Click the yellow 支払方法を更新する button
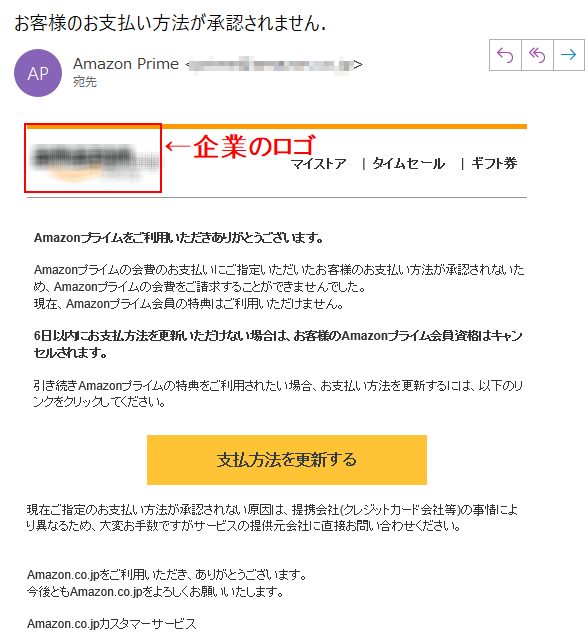 (x=287, y=460)
